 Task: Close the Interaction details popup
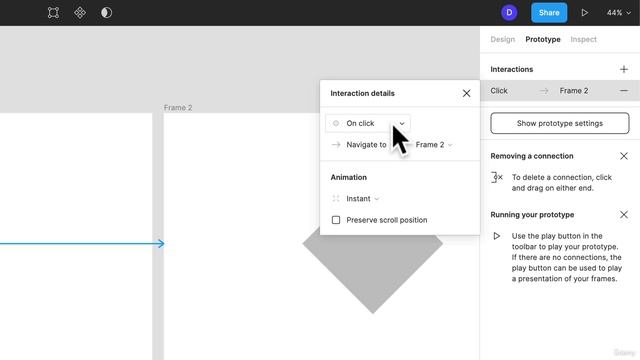466,93
